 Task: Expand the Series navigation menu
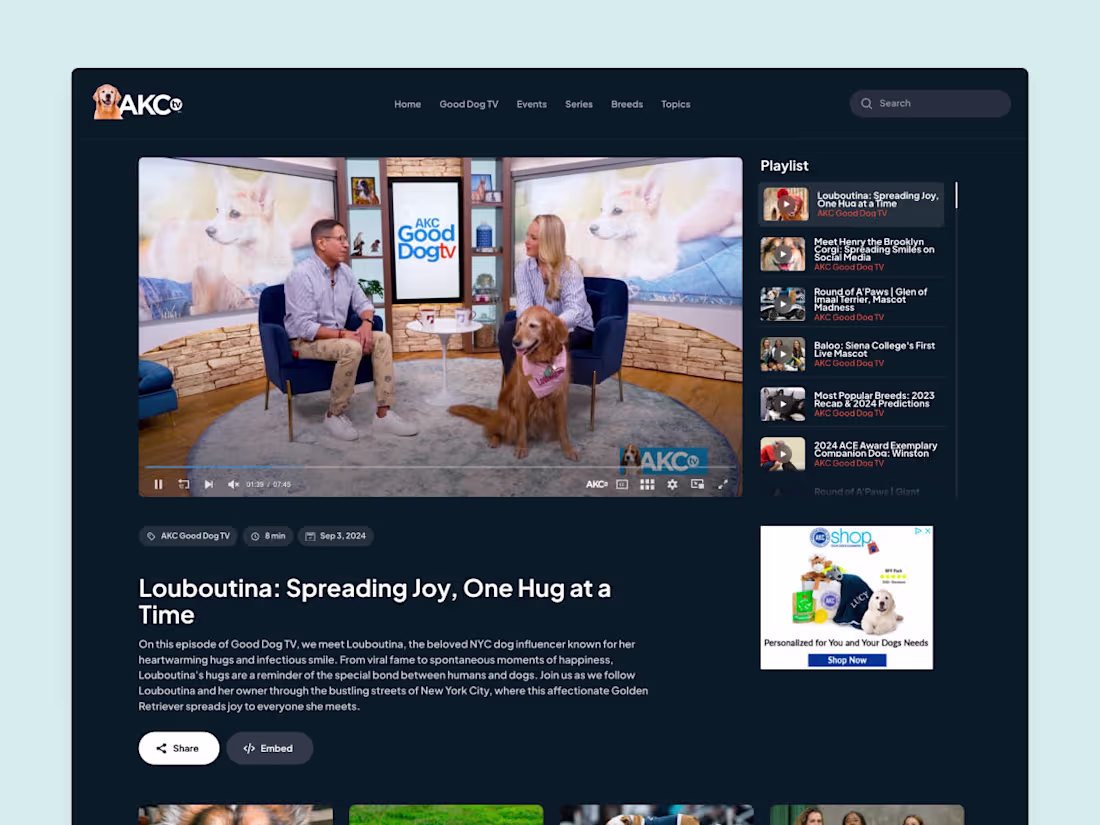tap(578, 104)
